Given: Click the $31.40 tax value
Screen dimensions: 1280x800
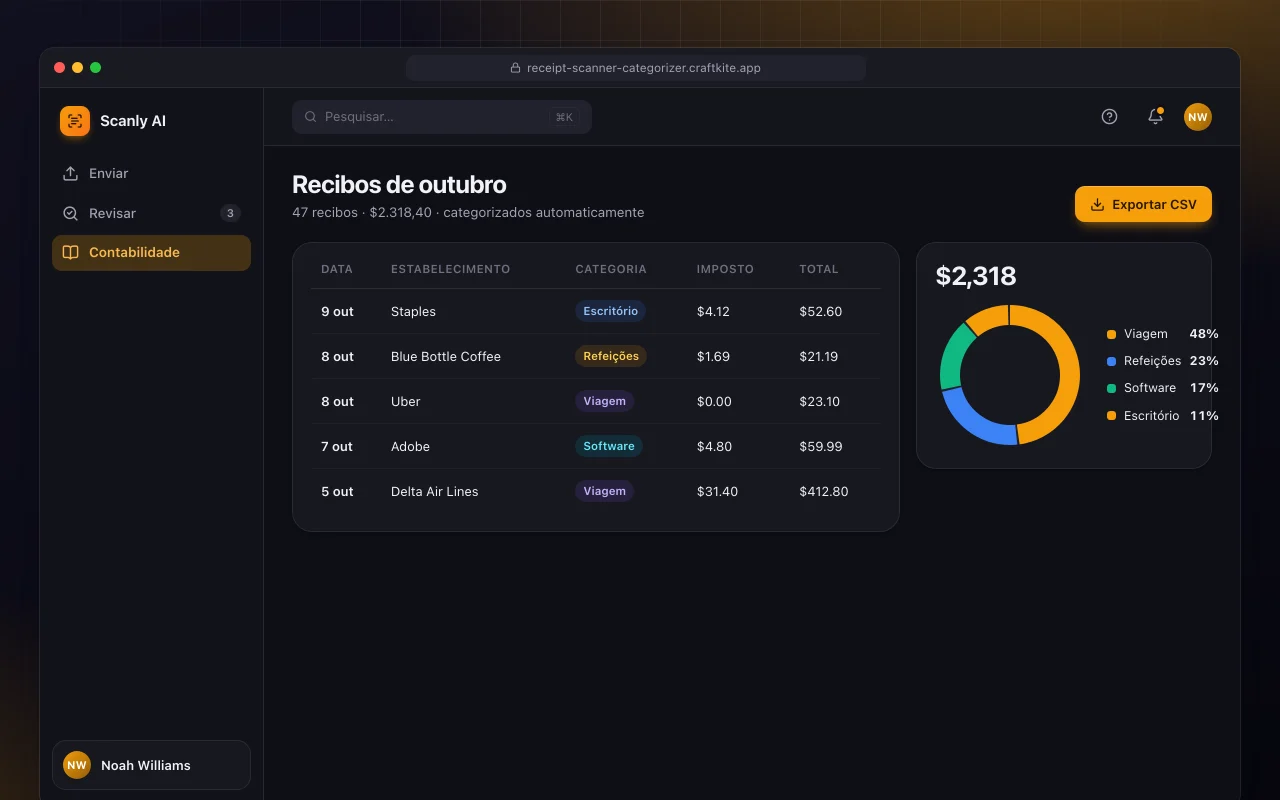Looking at the screenshot, I should click(717, 491).
